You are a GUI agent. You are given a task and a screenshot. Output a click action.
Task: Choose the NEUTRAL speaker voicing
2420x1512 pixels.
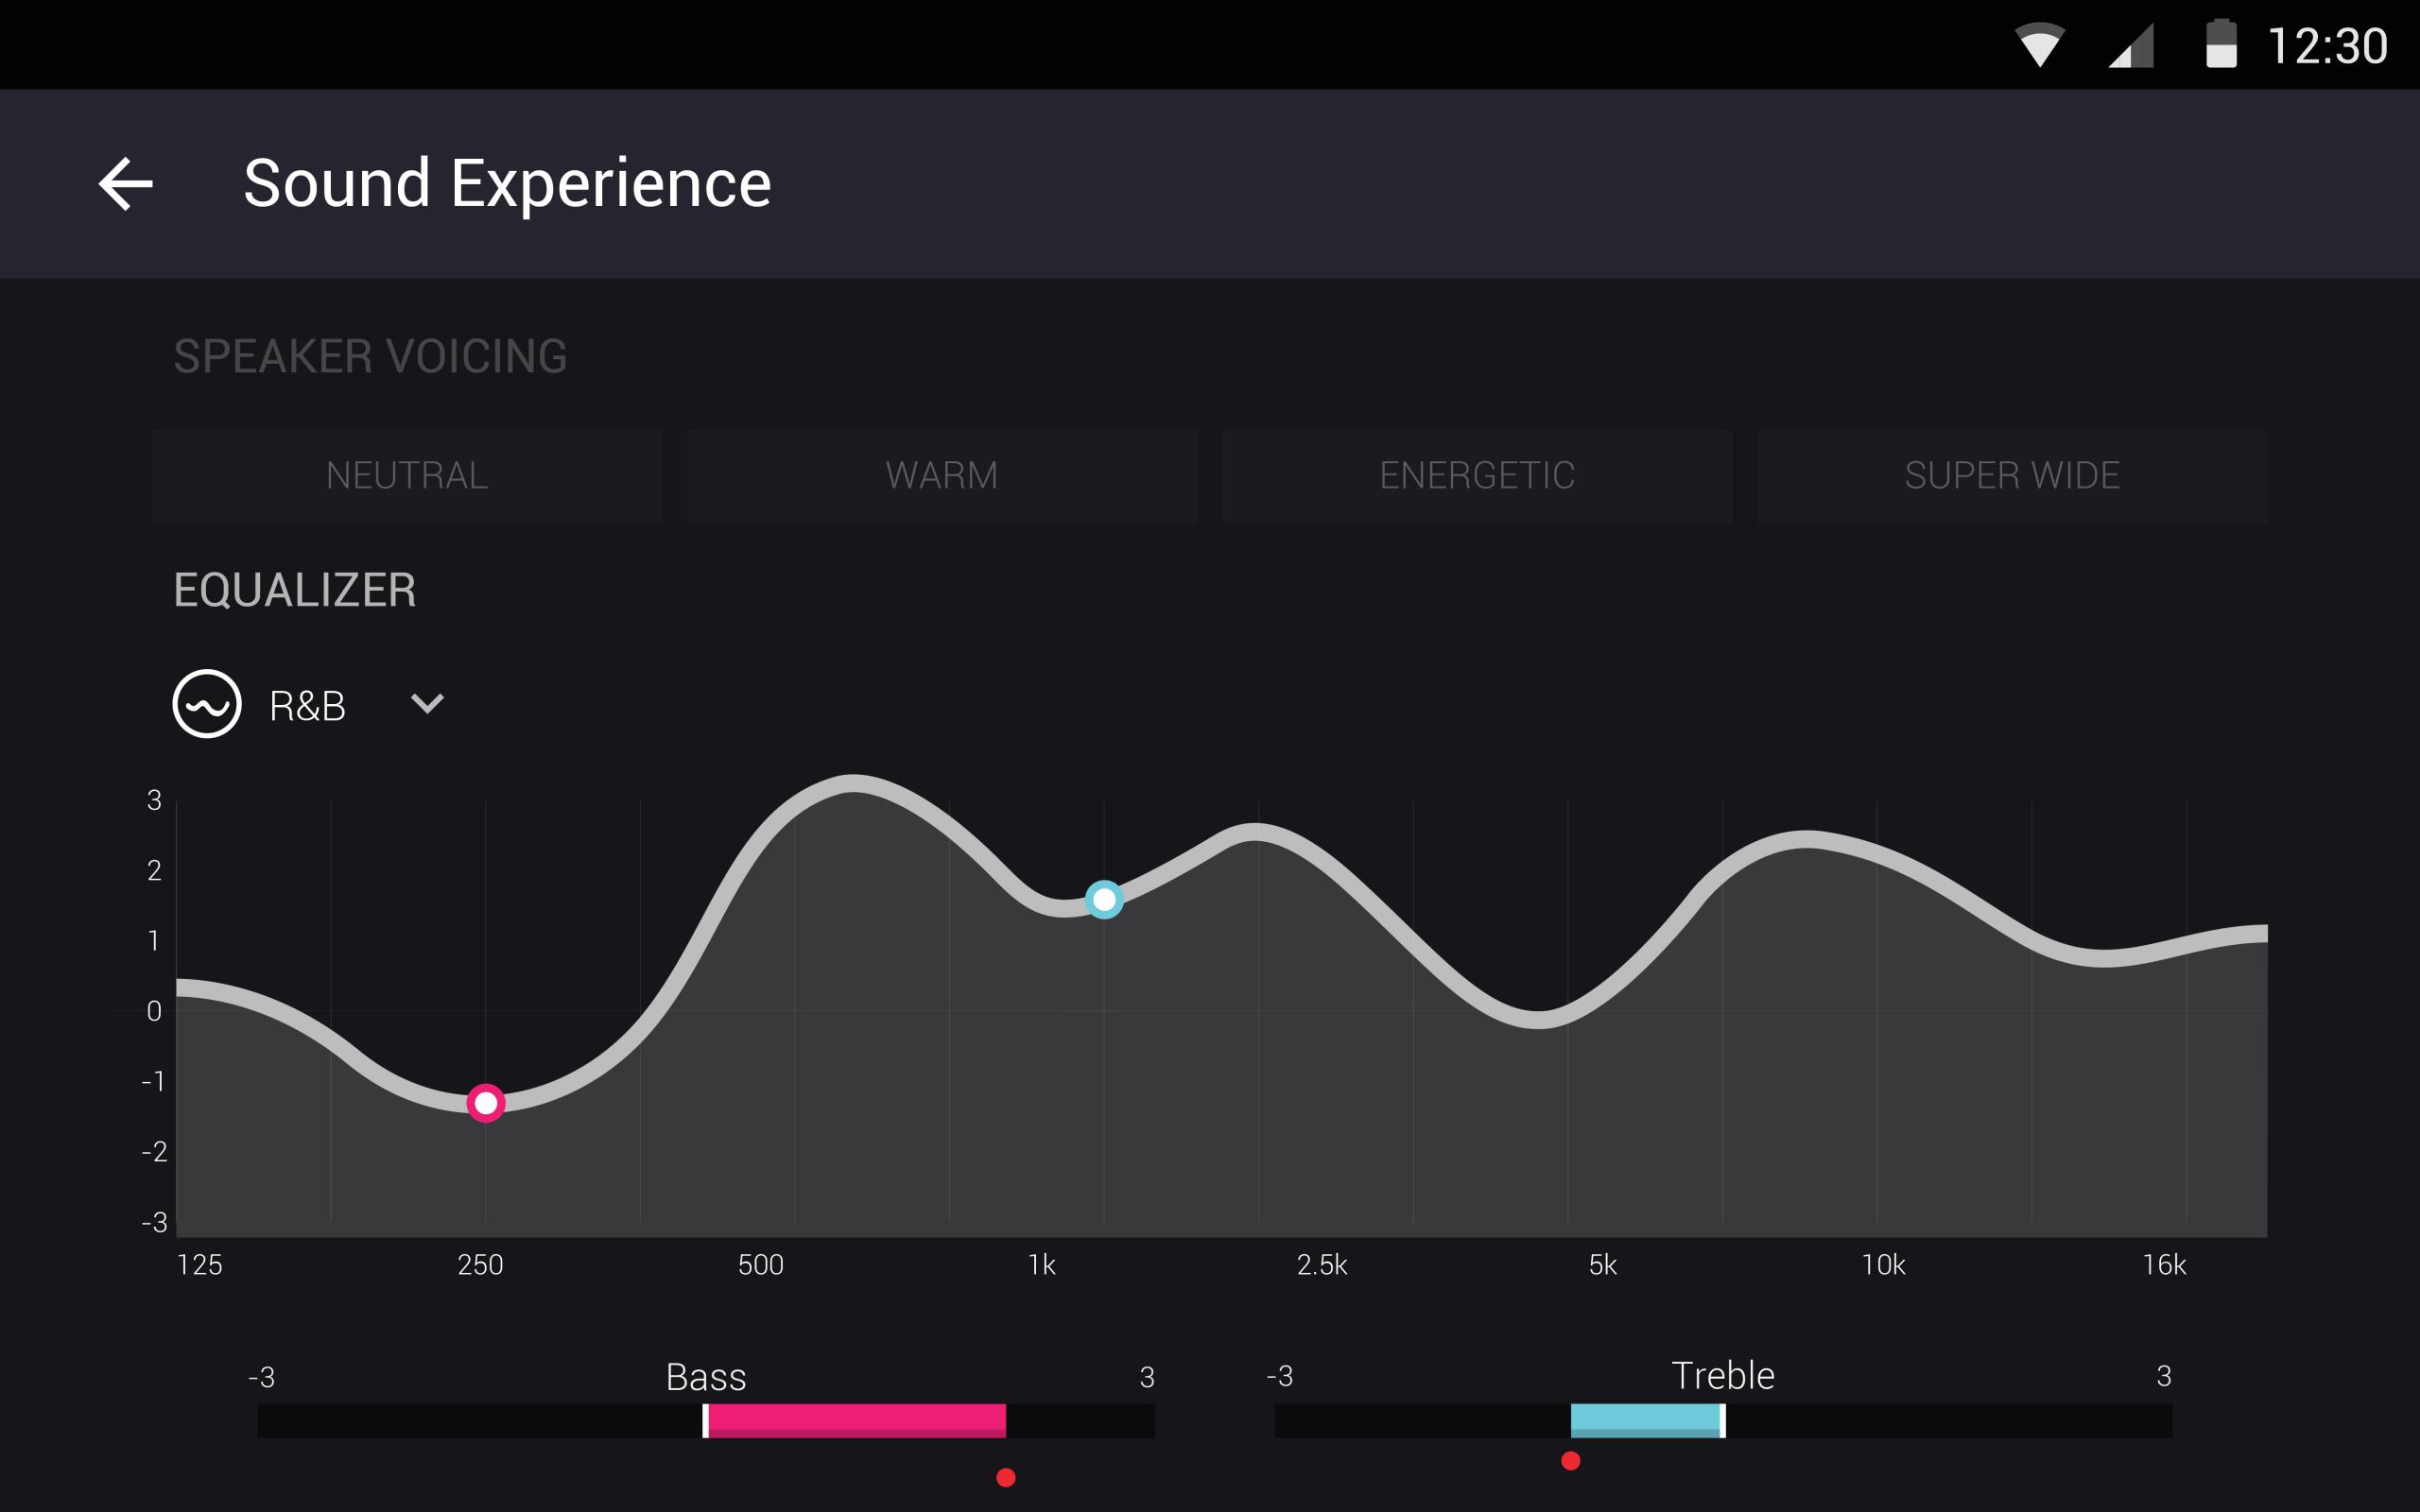[x=407, y=476]
